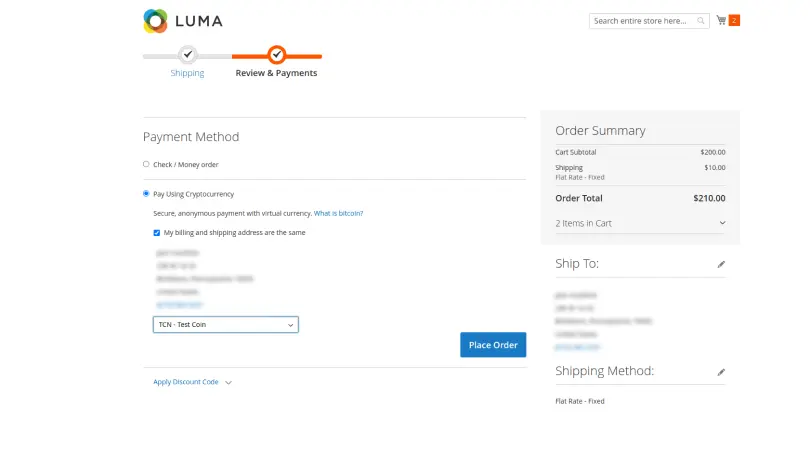Click Review & Payments step label

tap(276, 73)
